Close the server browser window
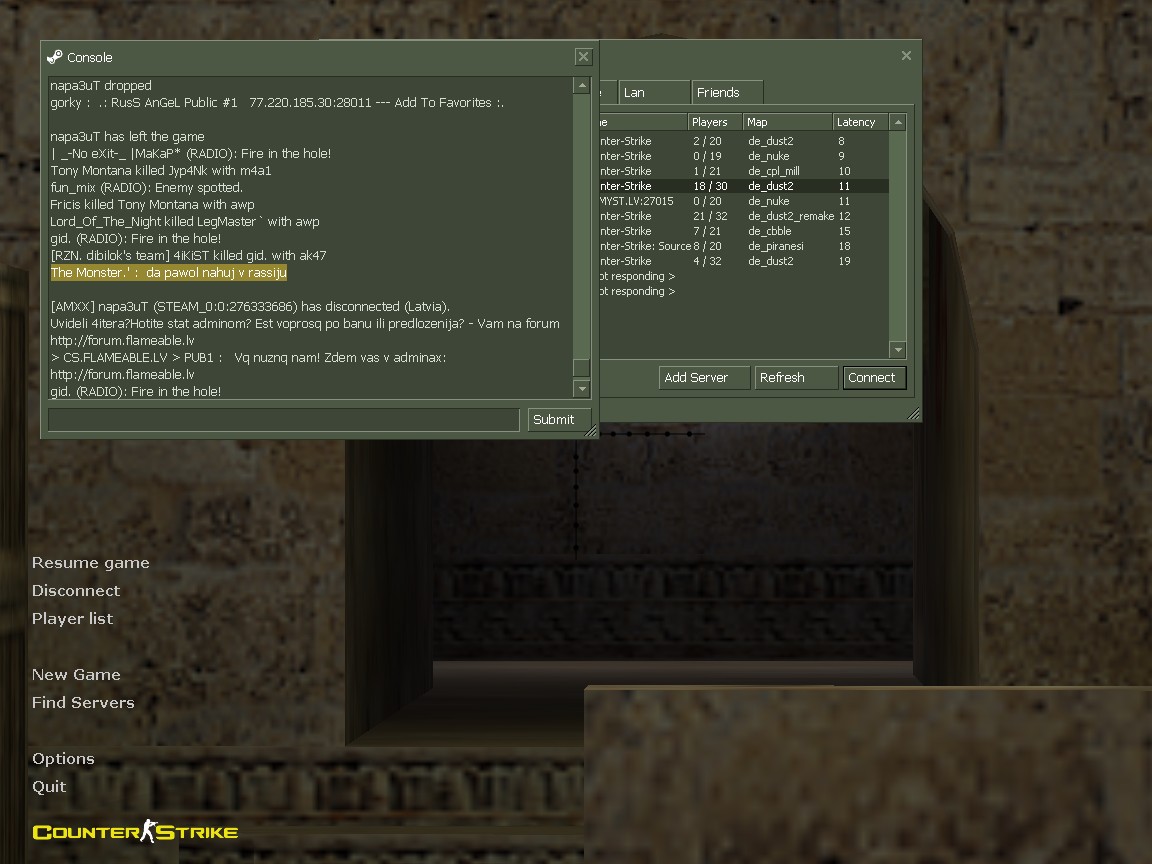1152x864 pixels. [x=907, y=56]
